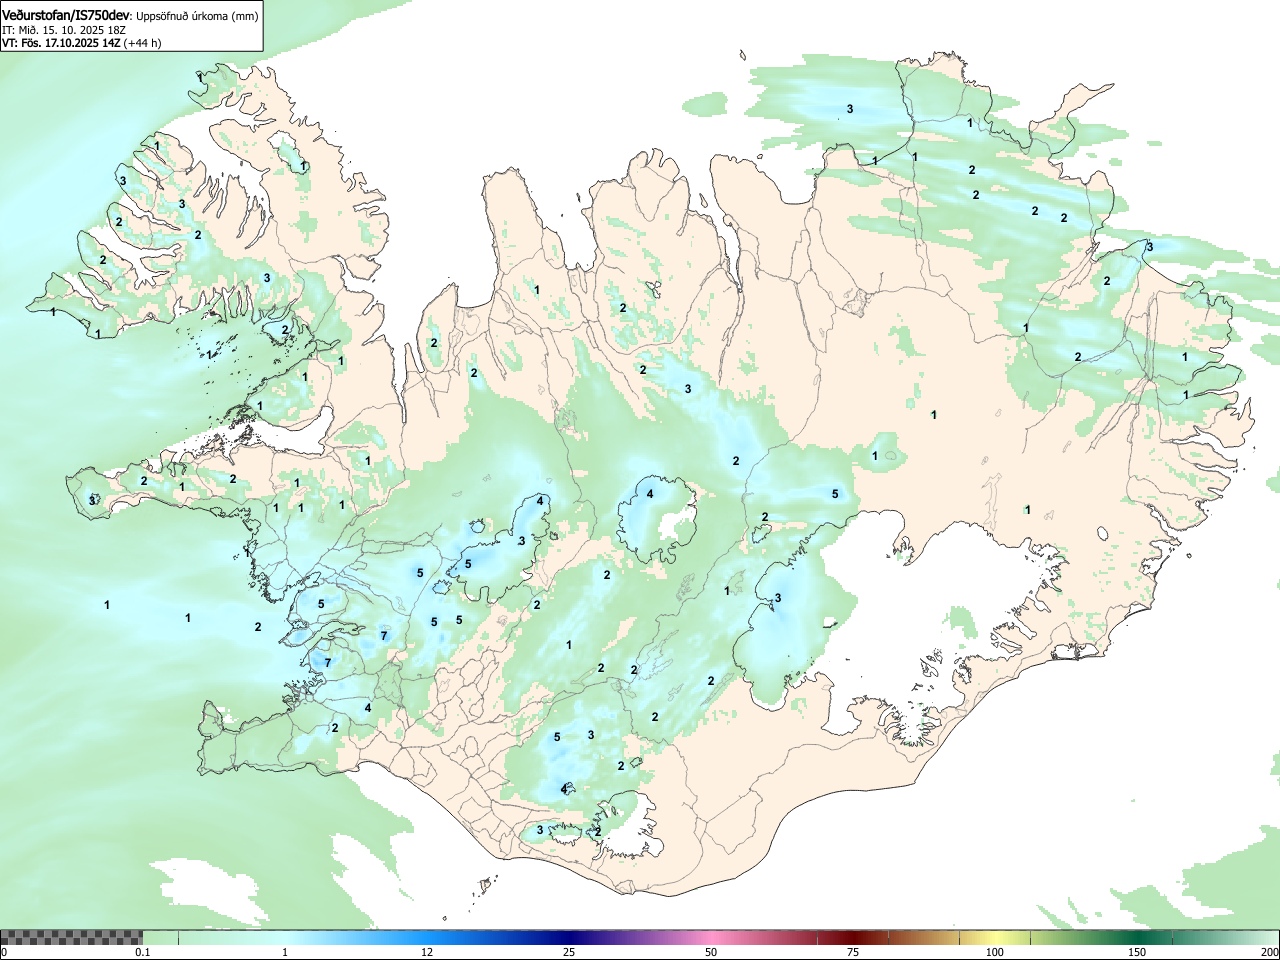Click the '25' label under the color scale
The image size is (1280, 960).
tap(569, 952)
